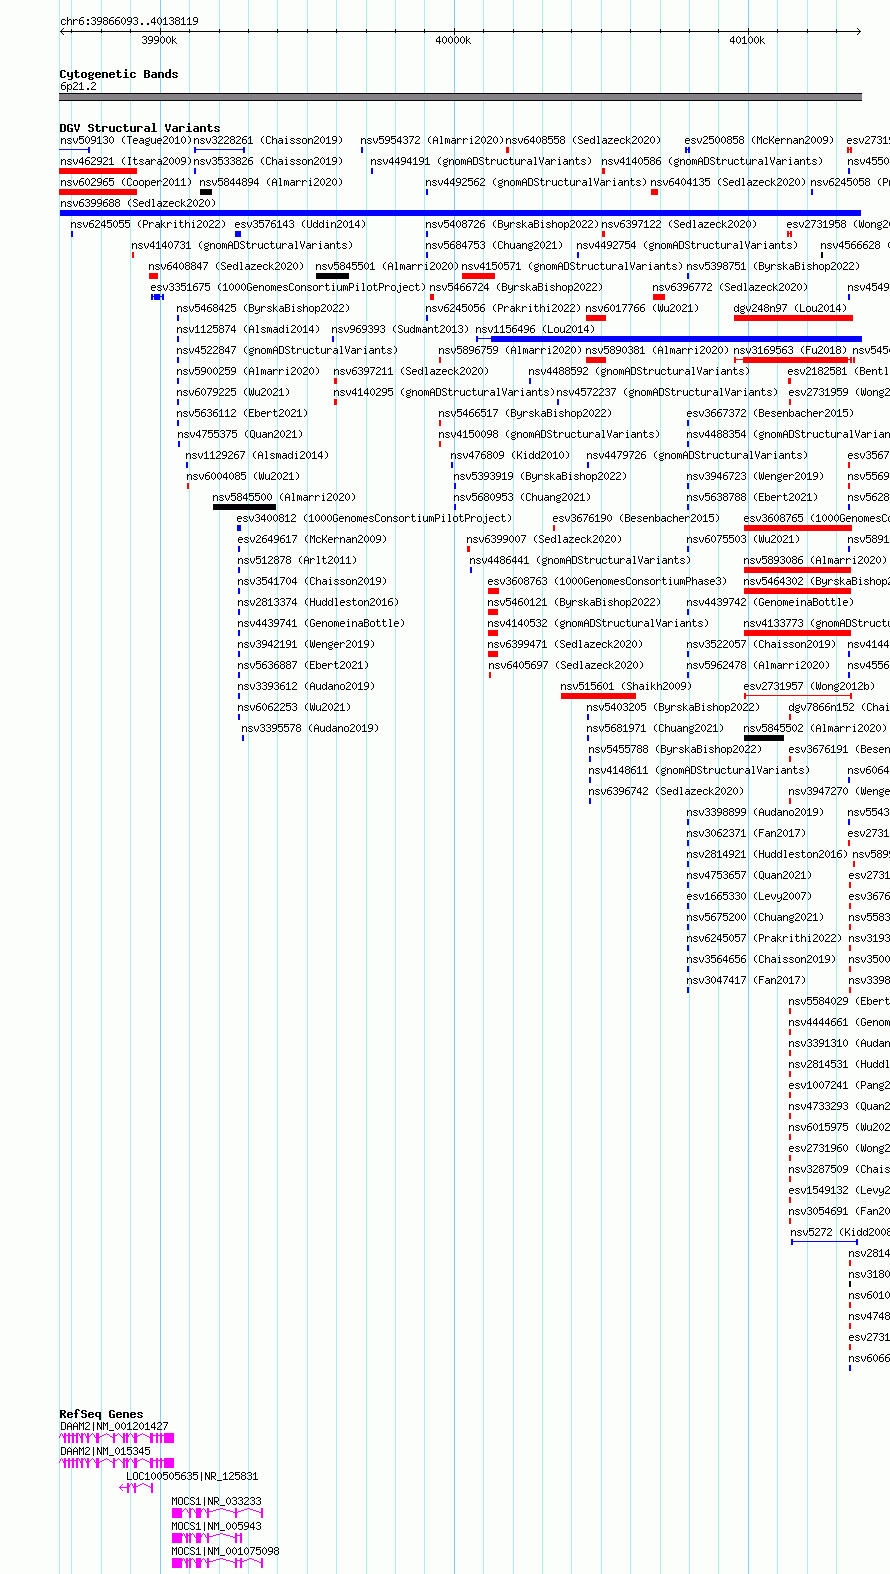Click the RefSeq Genes track title

(x=101, y=1414)
